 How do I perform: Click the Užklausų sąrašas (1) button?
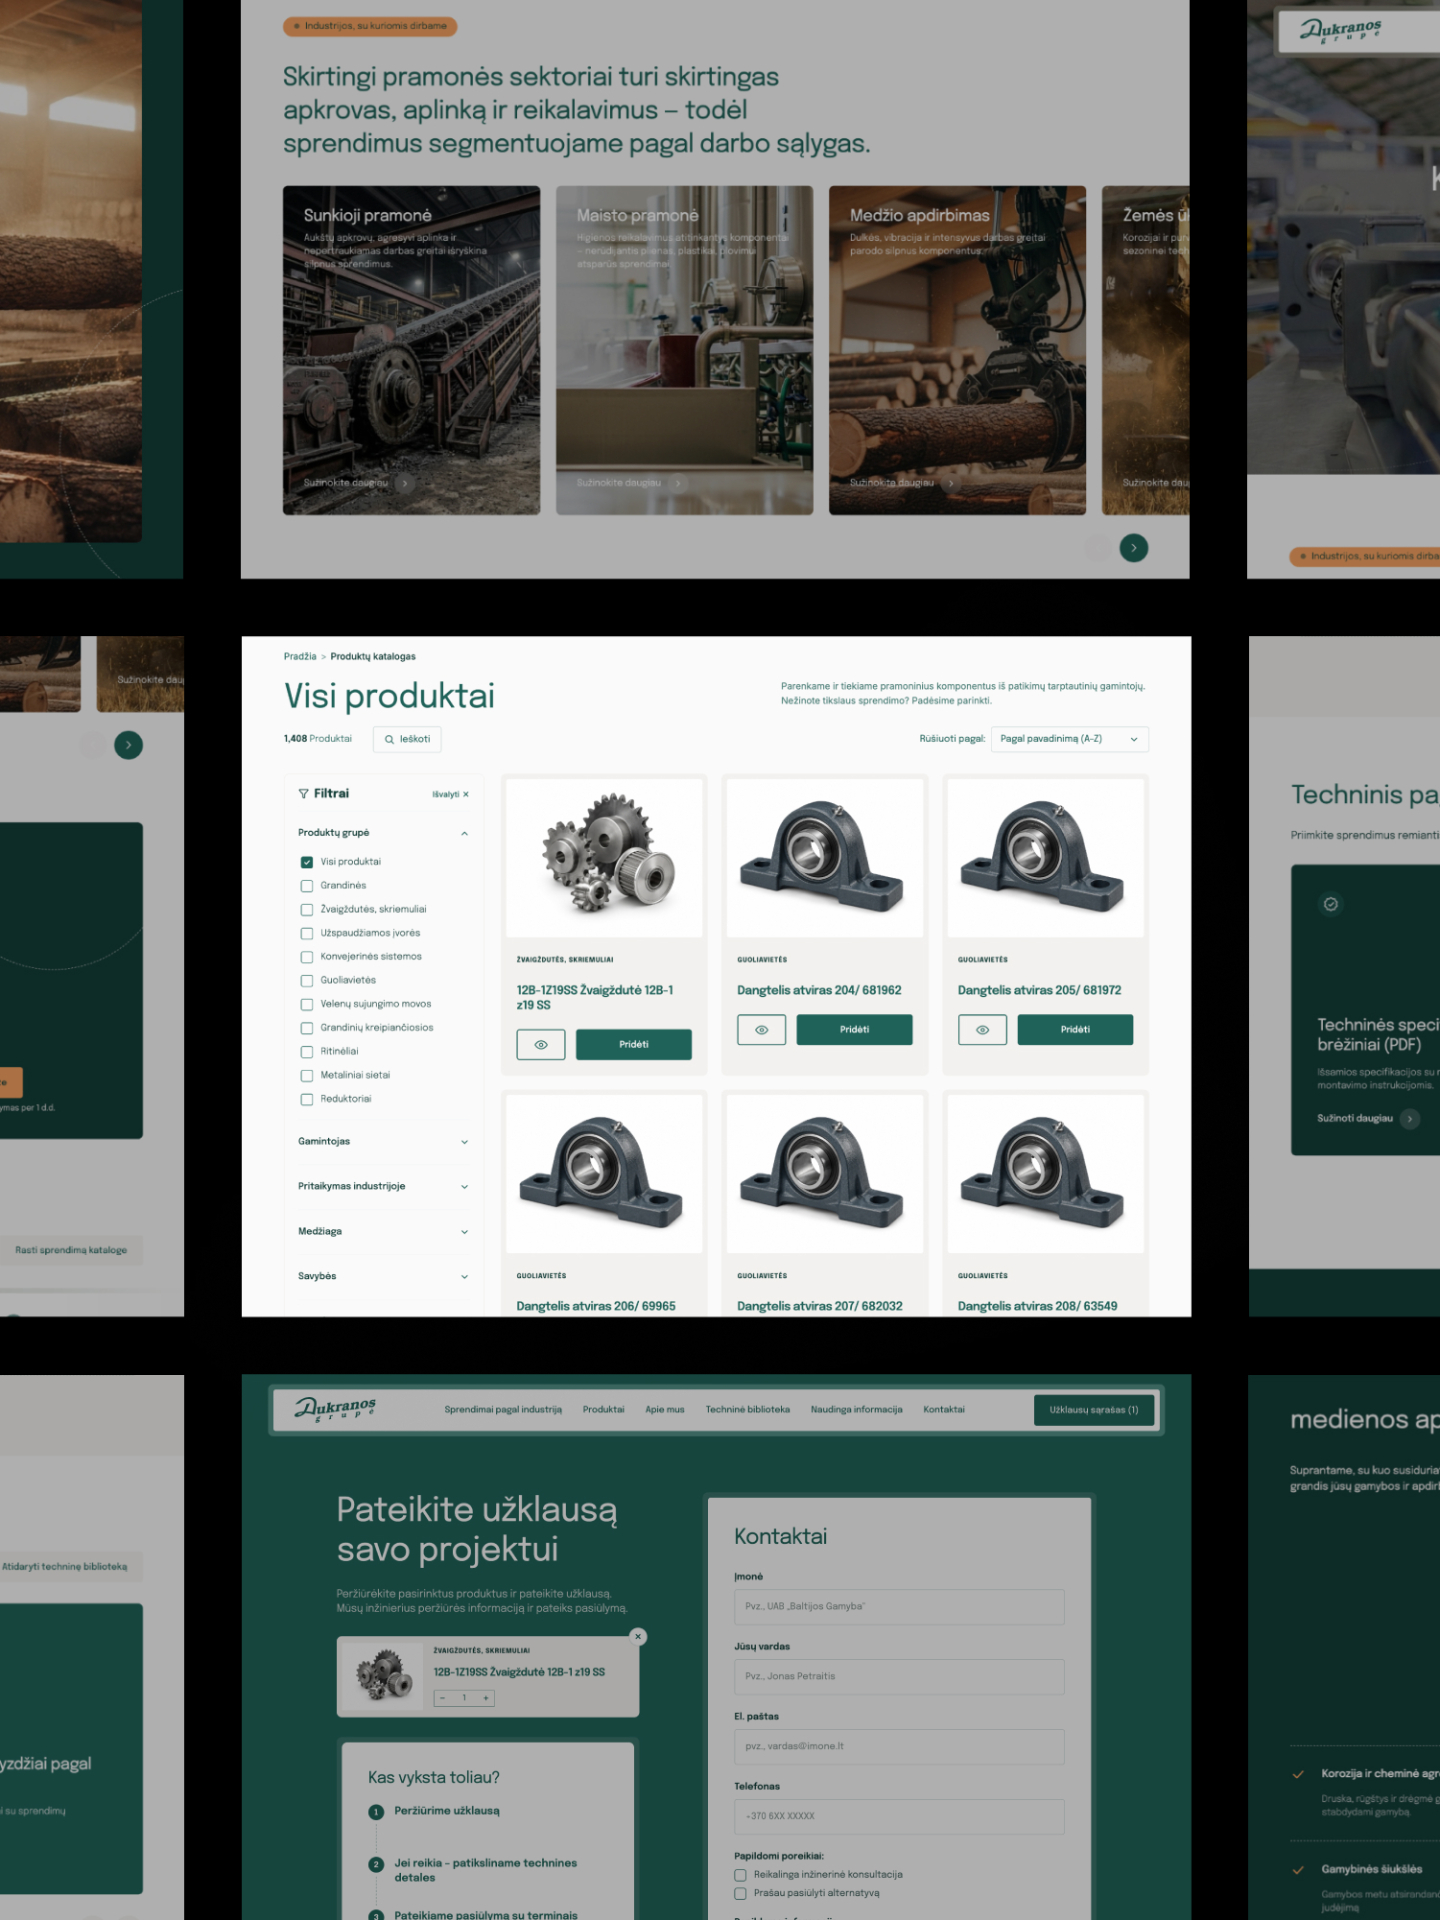click(1094, 1410)
